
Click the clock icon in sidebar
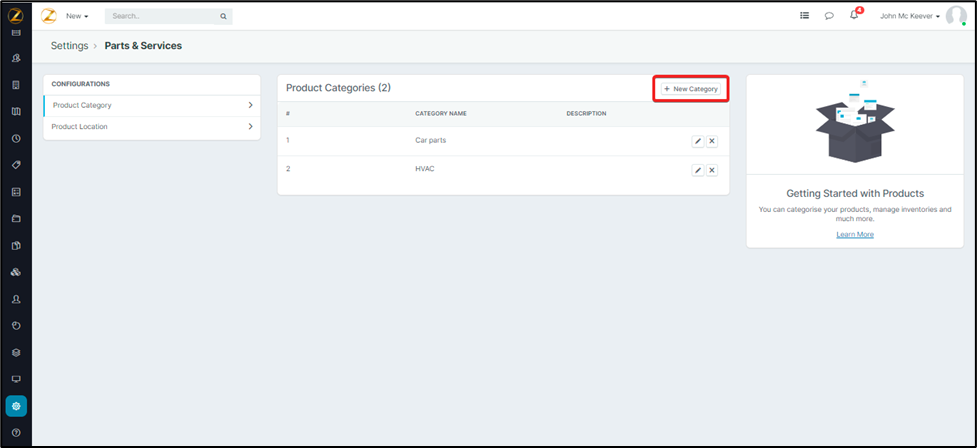click(16, 138)
